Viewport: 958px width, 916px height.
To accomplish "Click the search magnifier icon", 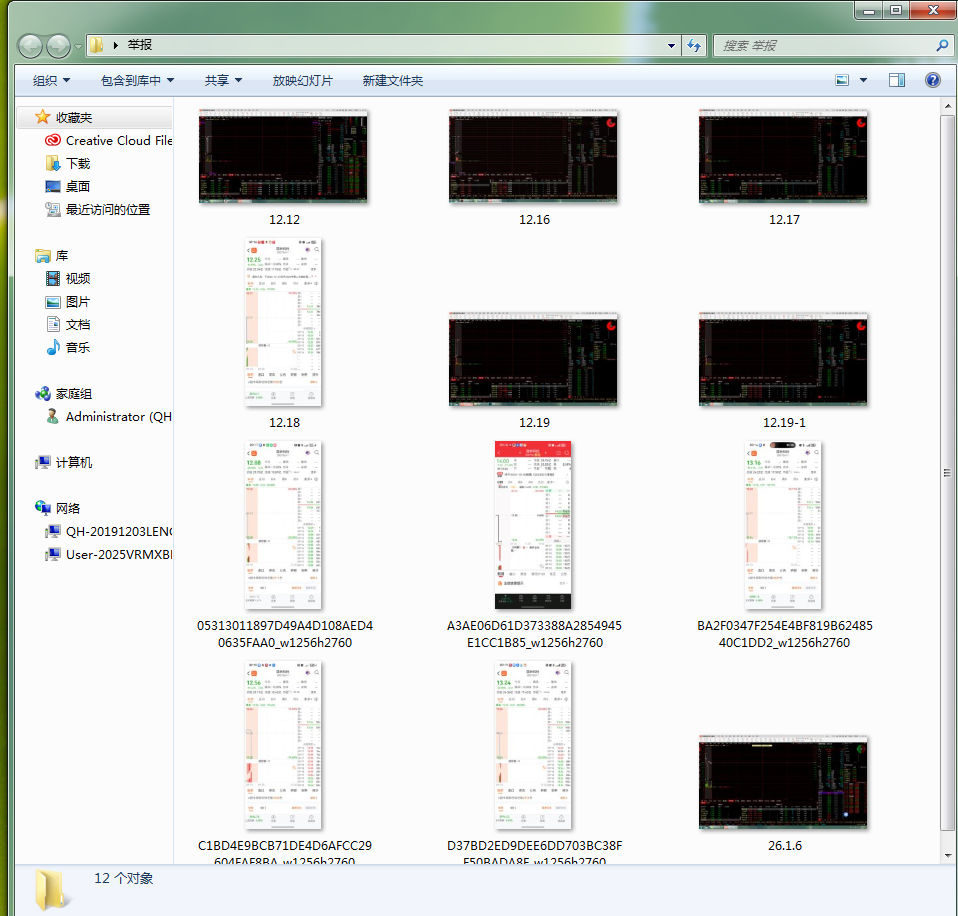I will [x=941, y=46].
